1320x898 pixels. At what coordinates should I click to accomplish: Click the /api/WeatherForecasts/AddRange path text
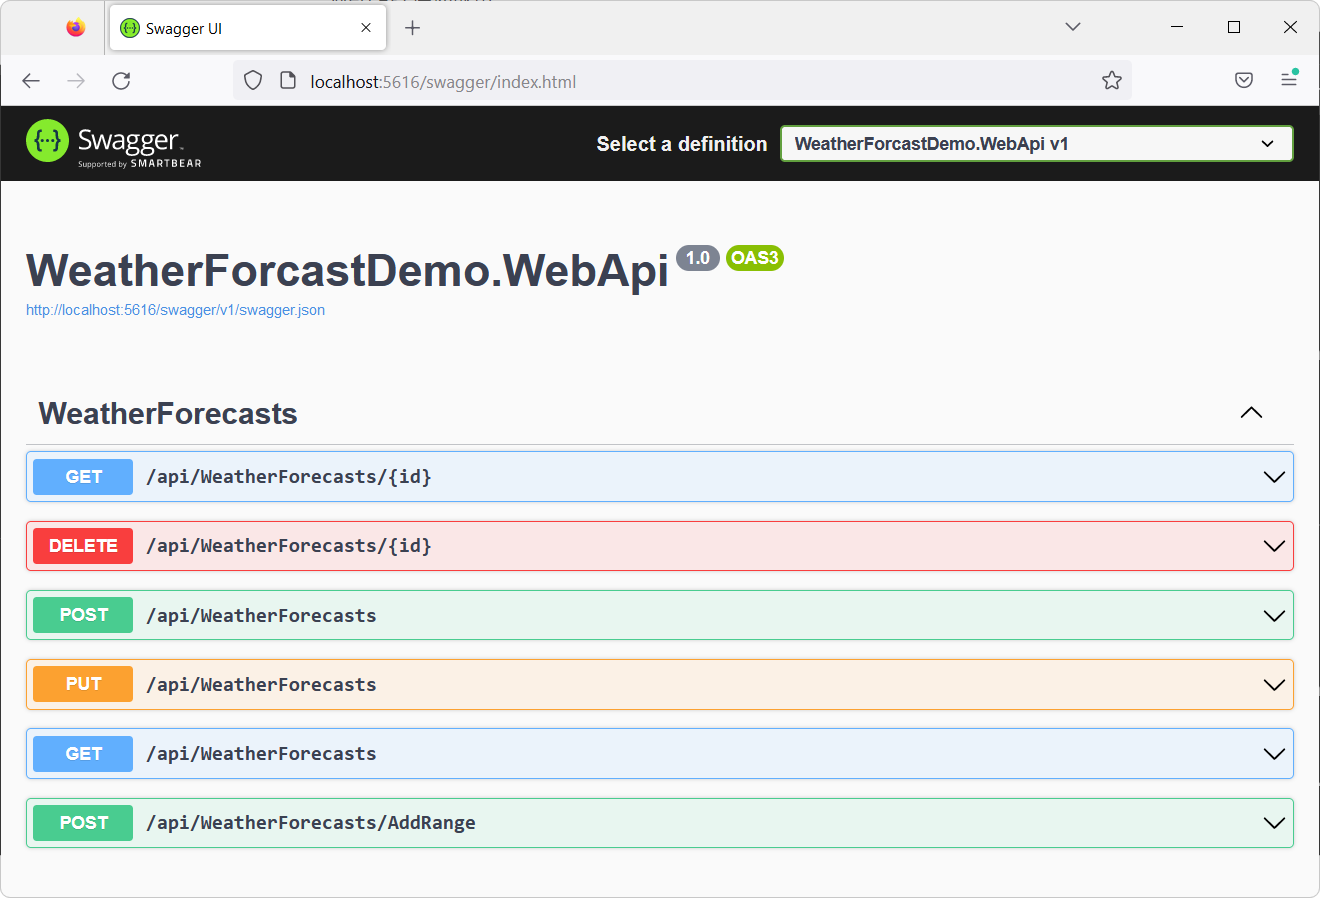click(311, 823)
